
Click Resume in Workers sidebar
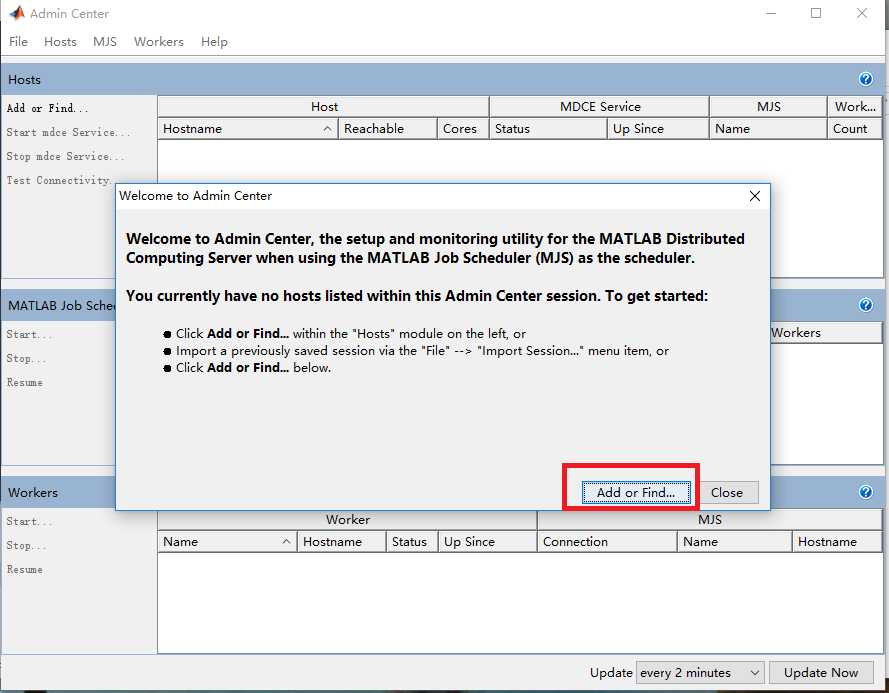(x=24, y=569)
